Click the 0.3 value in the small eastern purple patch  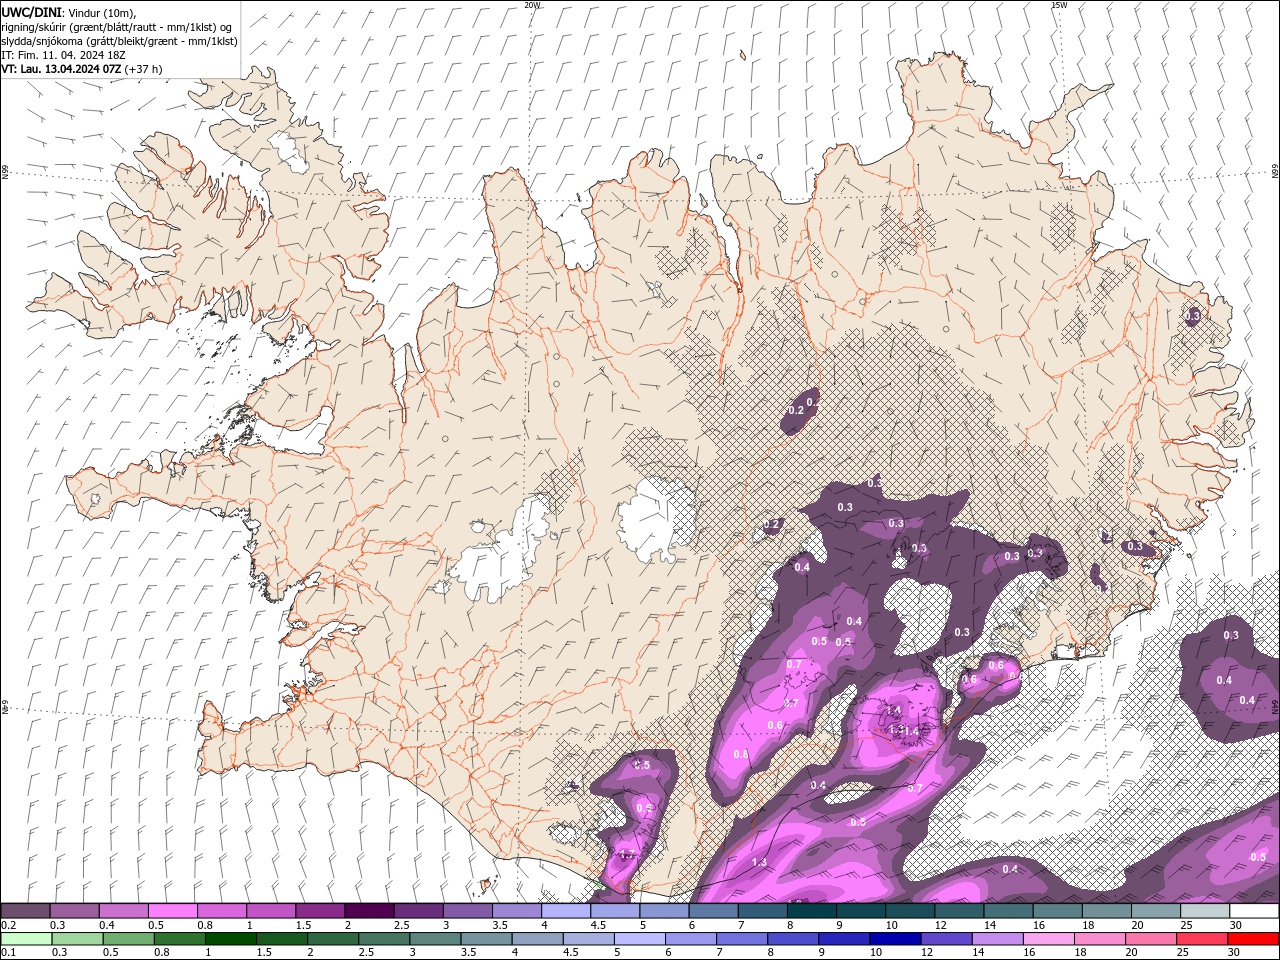tap(1192, 316)
